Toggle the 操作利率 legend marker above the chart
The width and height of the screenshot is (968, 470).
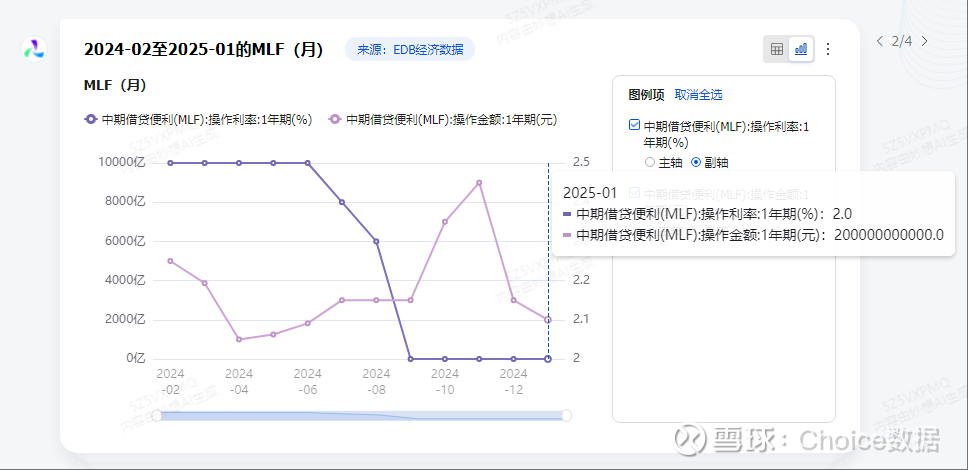click(91, 120)
